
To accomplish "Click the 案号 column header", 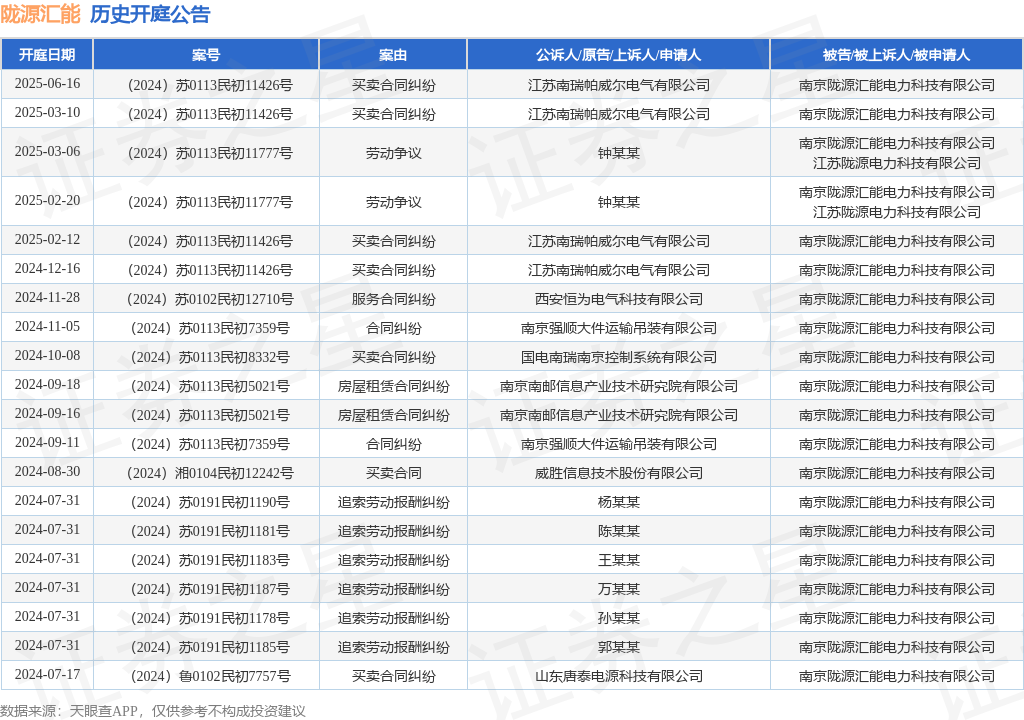I will [x=206, y=55].
